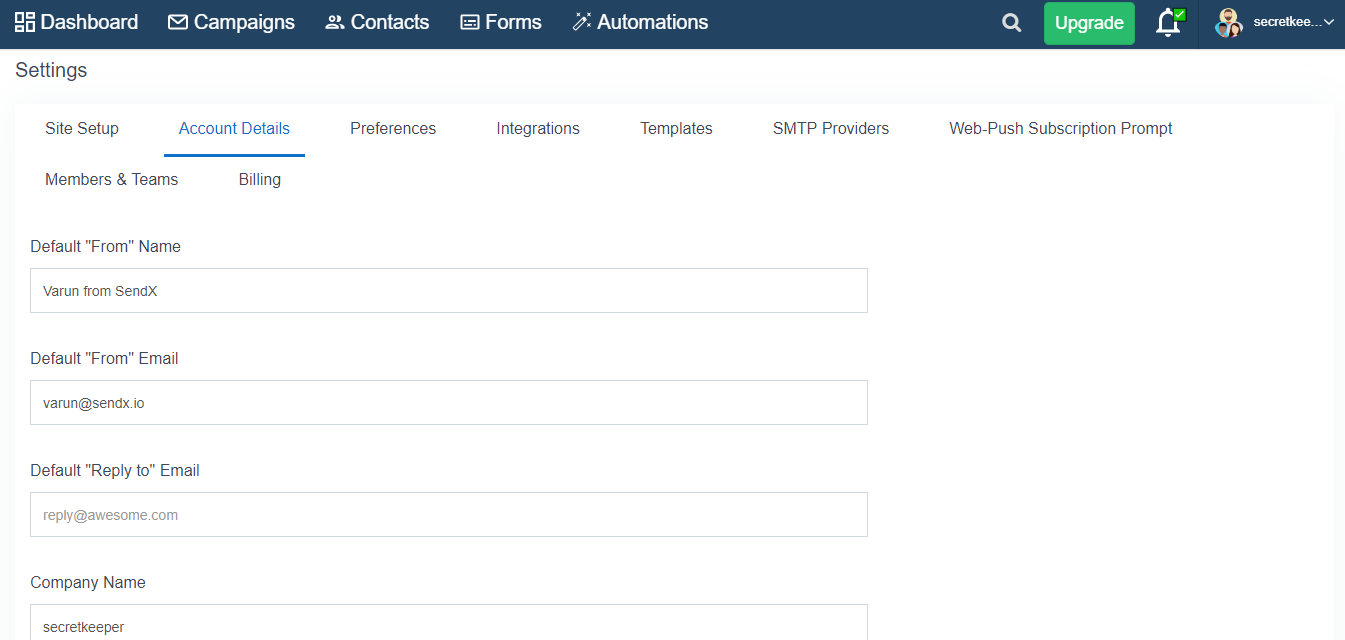Switch to the Integrations tab
This screenshot has width=1345, height=640.
coord(538,129)
